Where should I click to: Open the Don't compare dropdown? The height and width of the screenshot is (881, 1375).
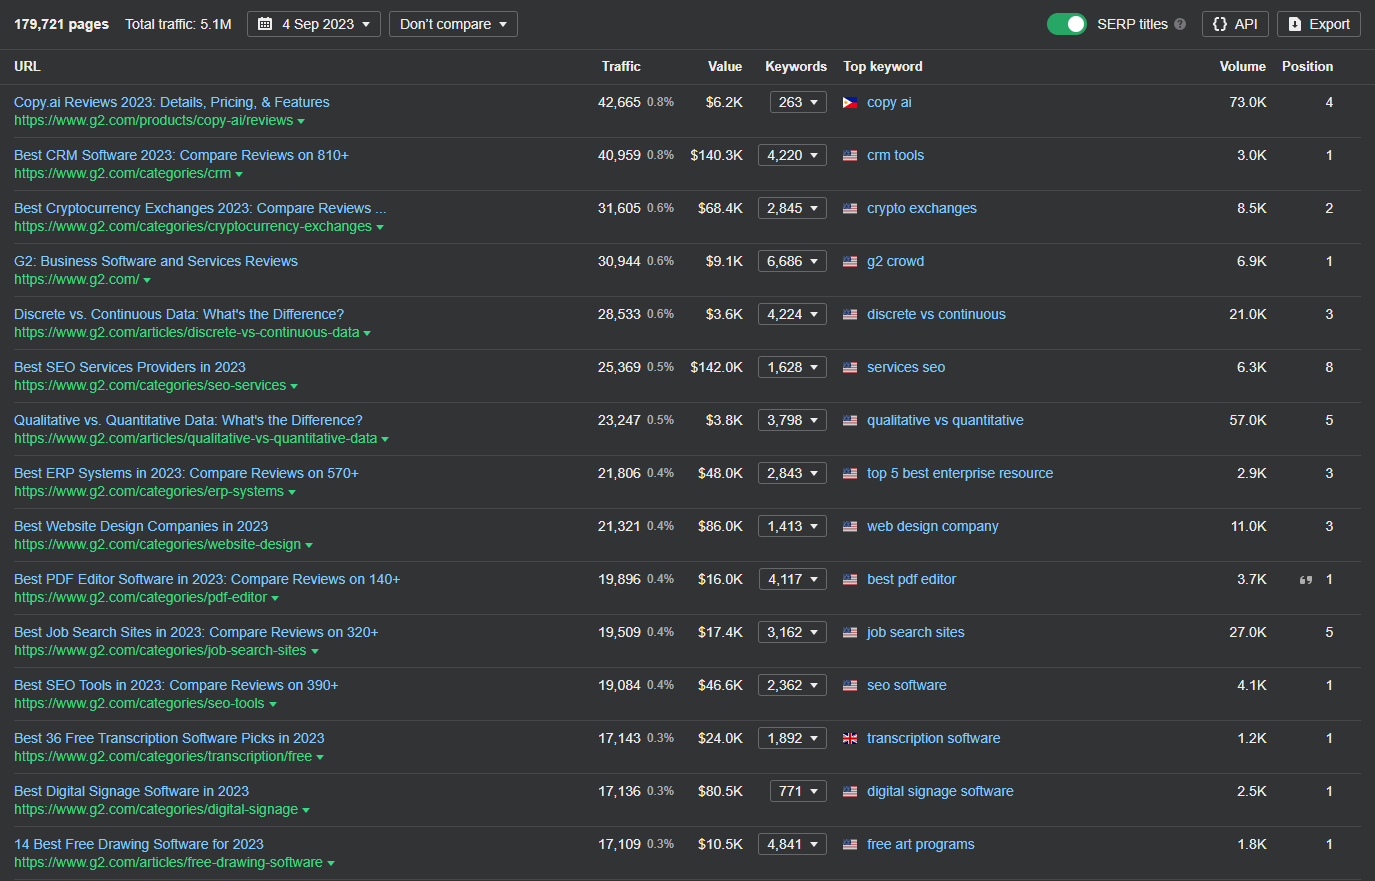pyautogui.click(x=453, y=24)
